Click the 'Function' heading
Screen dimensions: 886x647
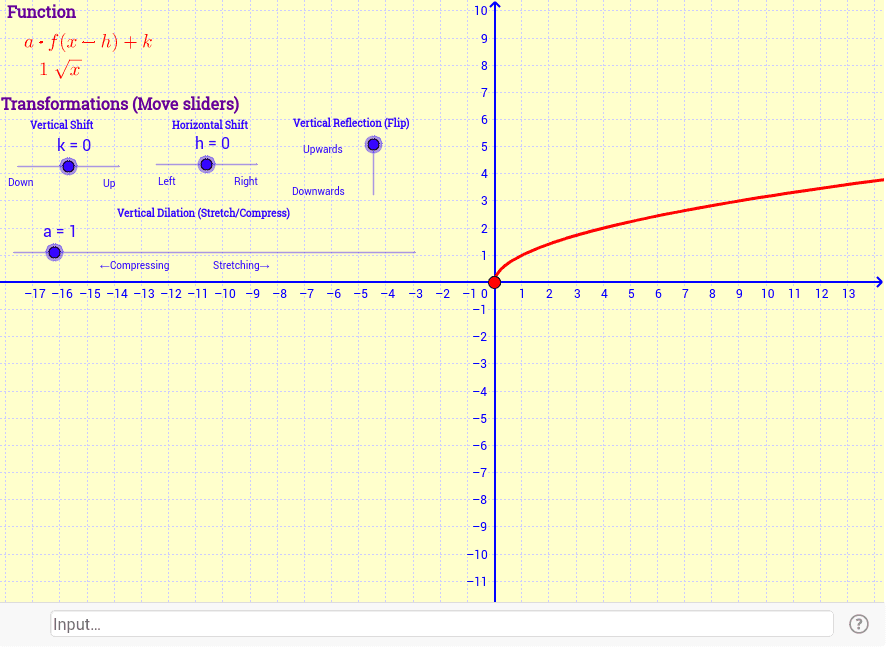click(x=41, y=12)
